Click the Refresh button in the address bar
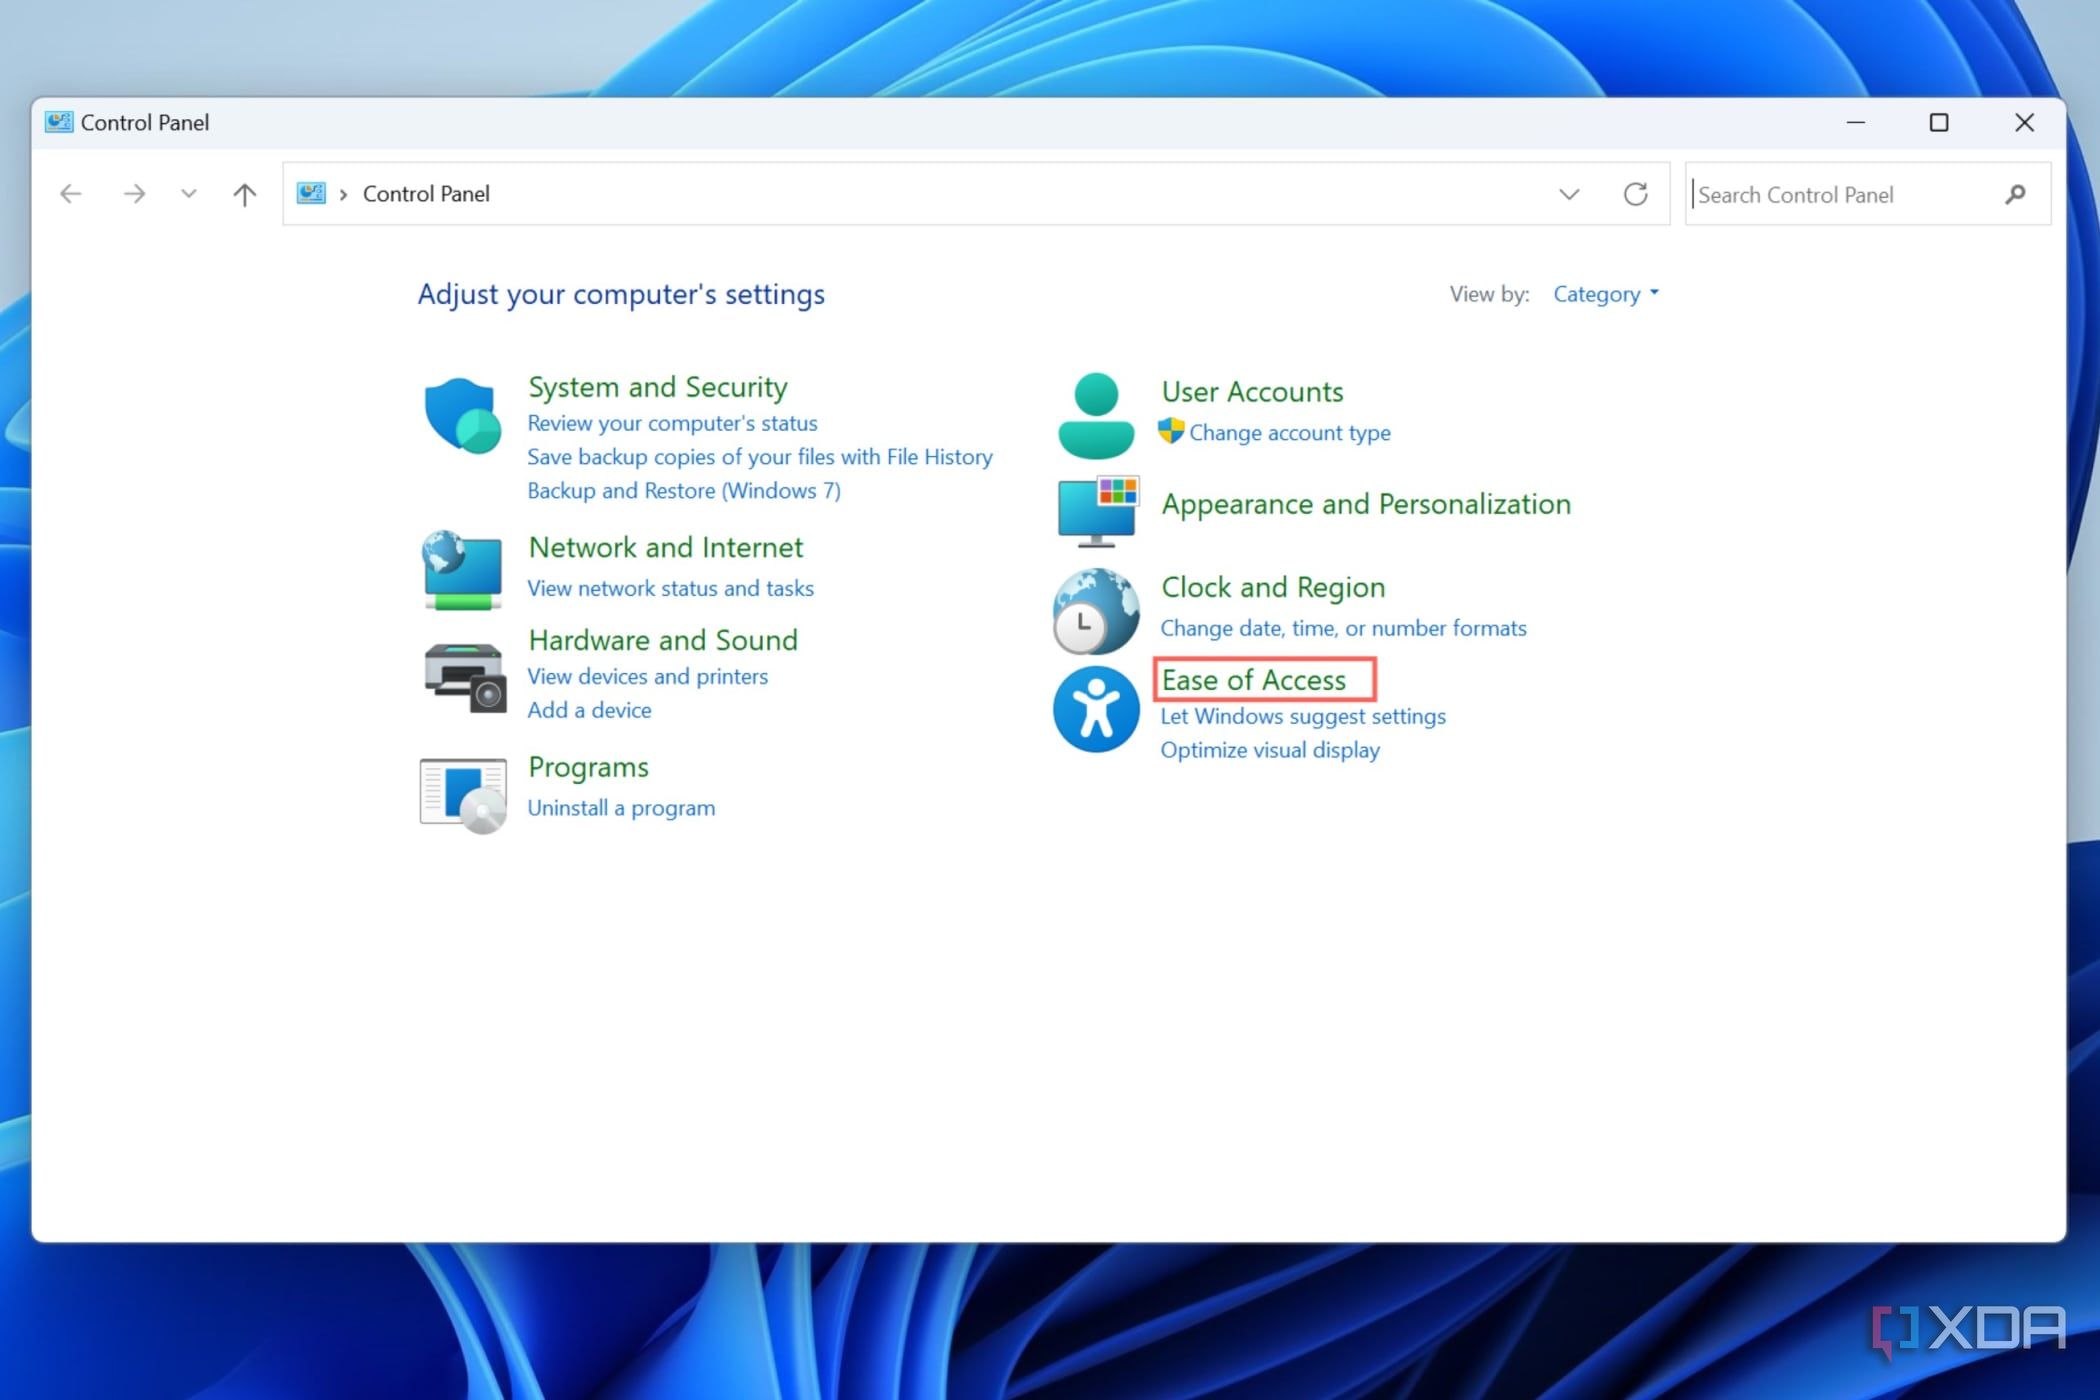Screen dimensions: 2100x1400 1636,193
